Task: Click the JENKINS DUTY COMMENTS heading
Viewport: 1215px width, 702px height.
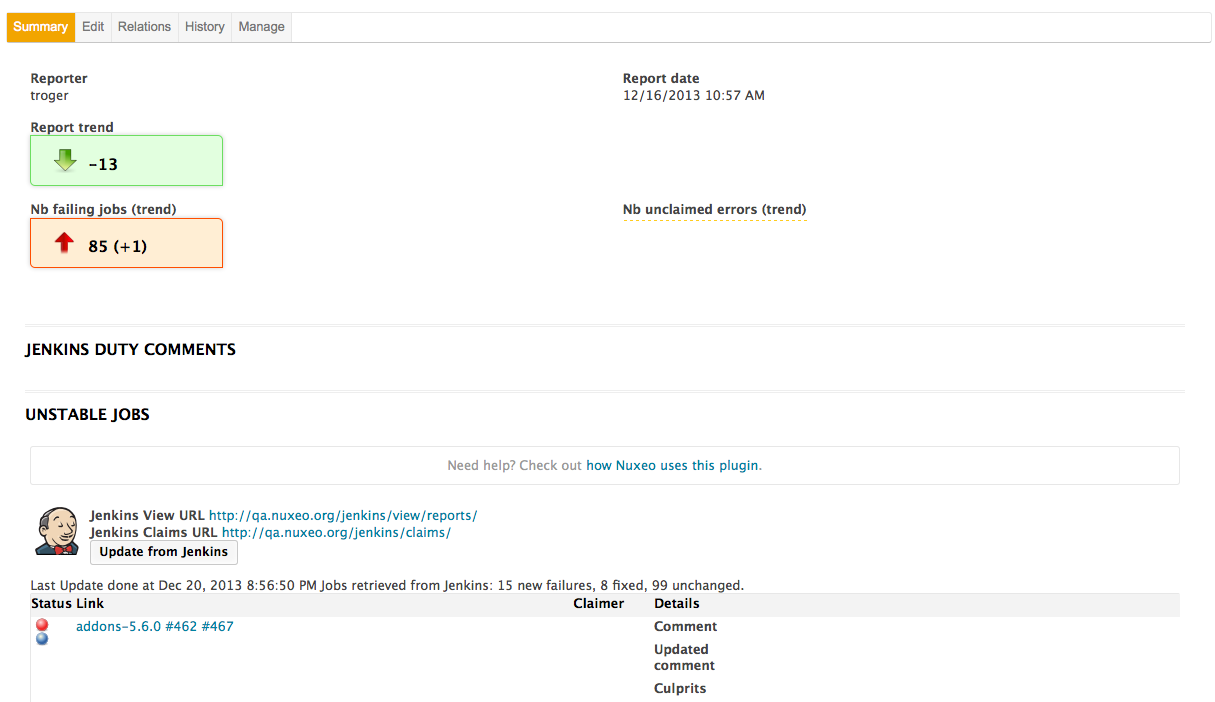Action: (x=131, y=350)
